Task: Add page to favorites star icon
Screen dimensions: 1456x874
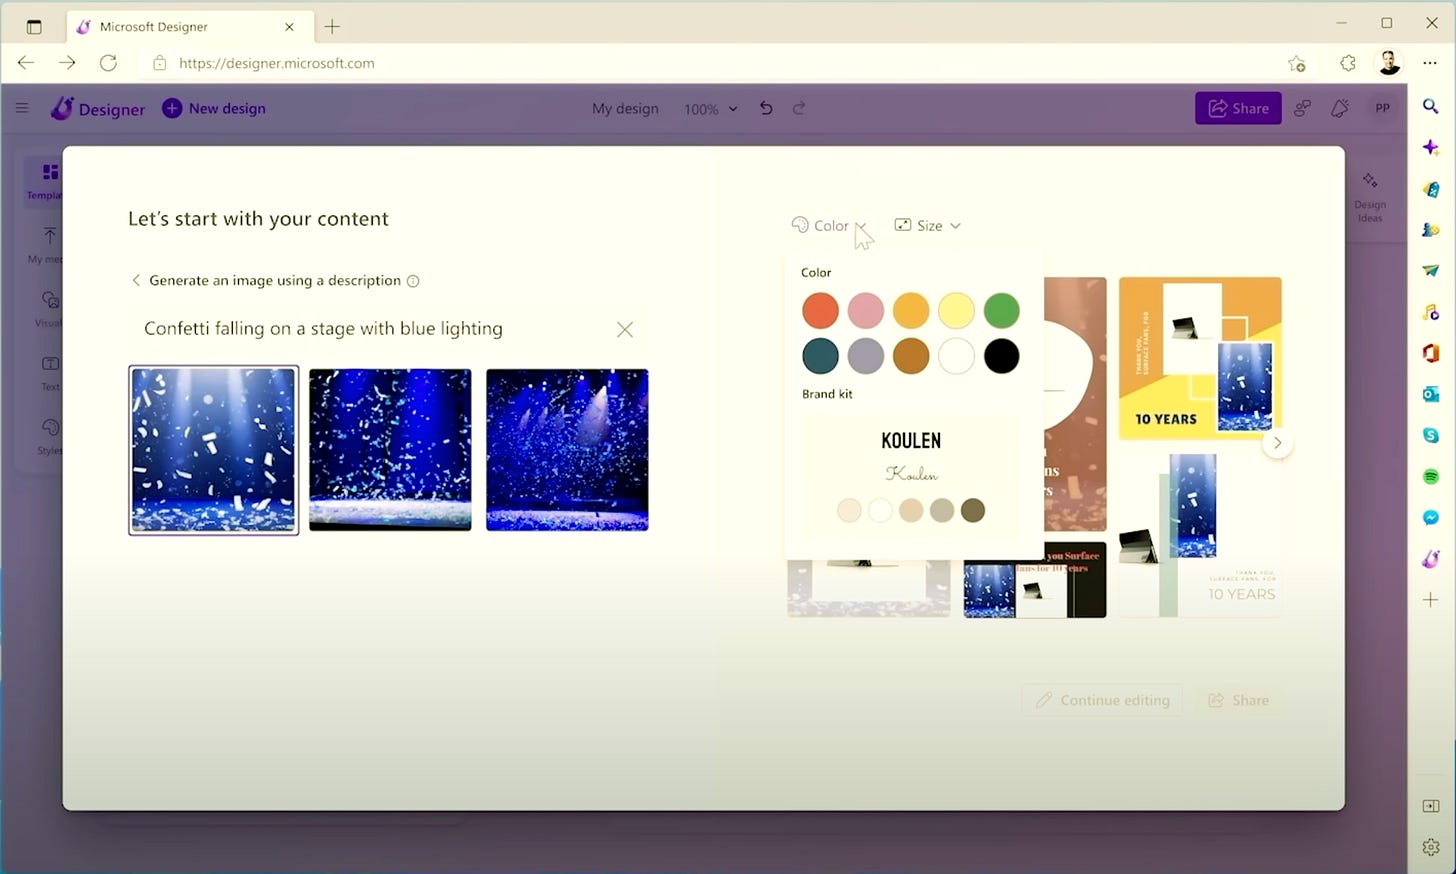Action: click(1297, 63)
